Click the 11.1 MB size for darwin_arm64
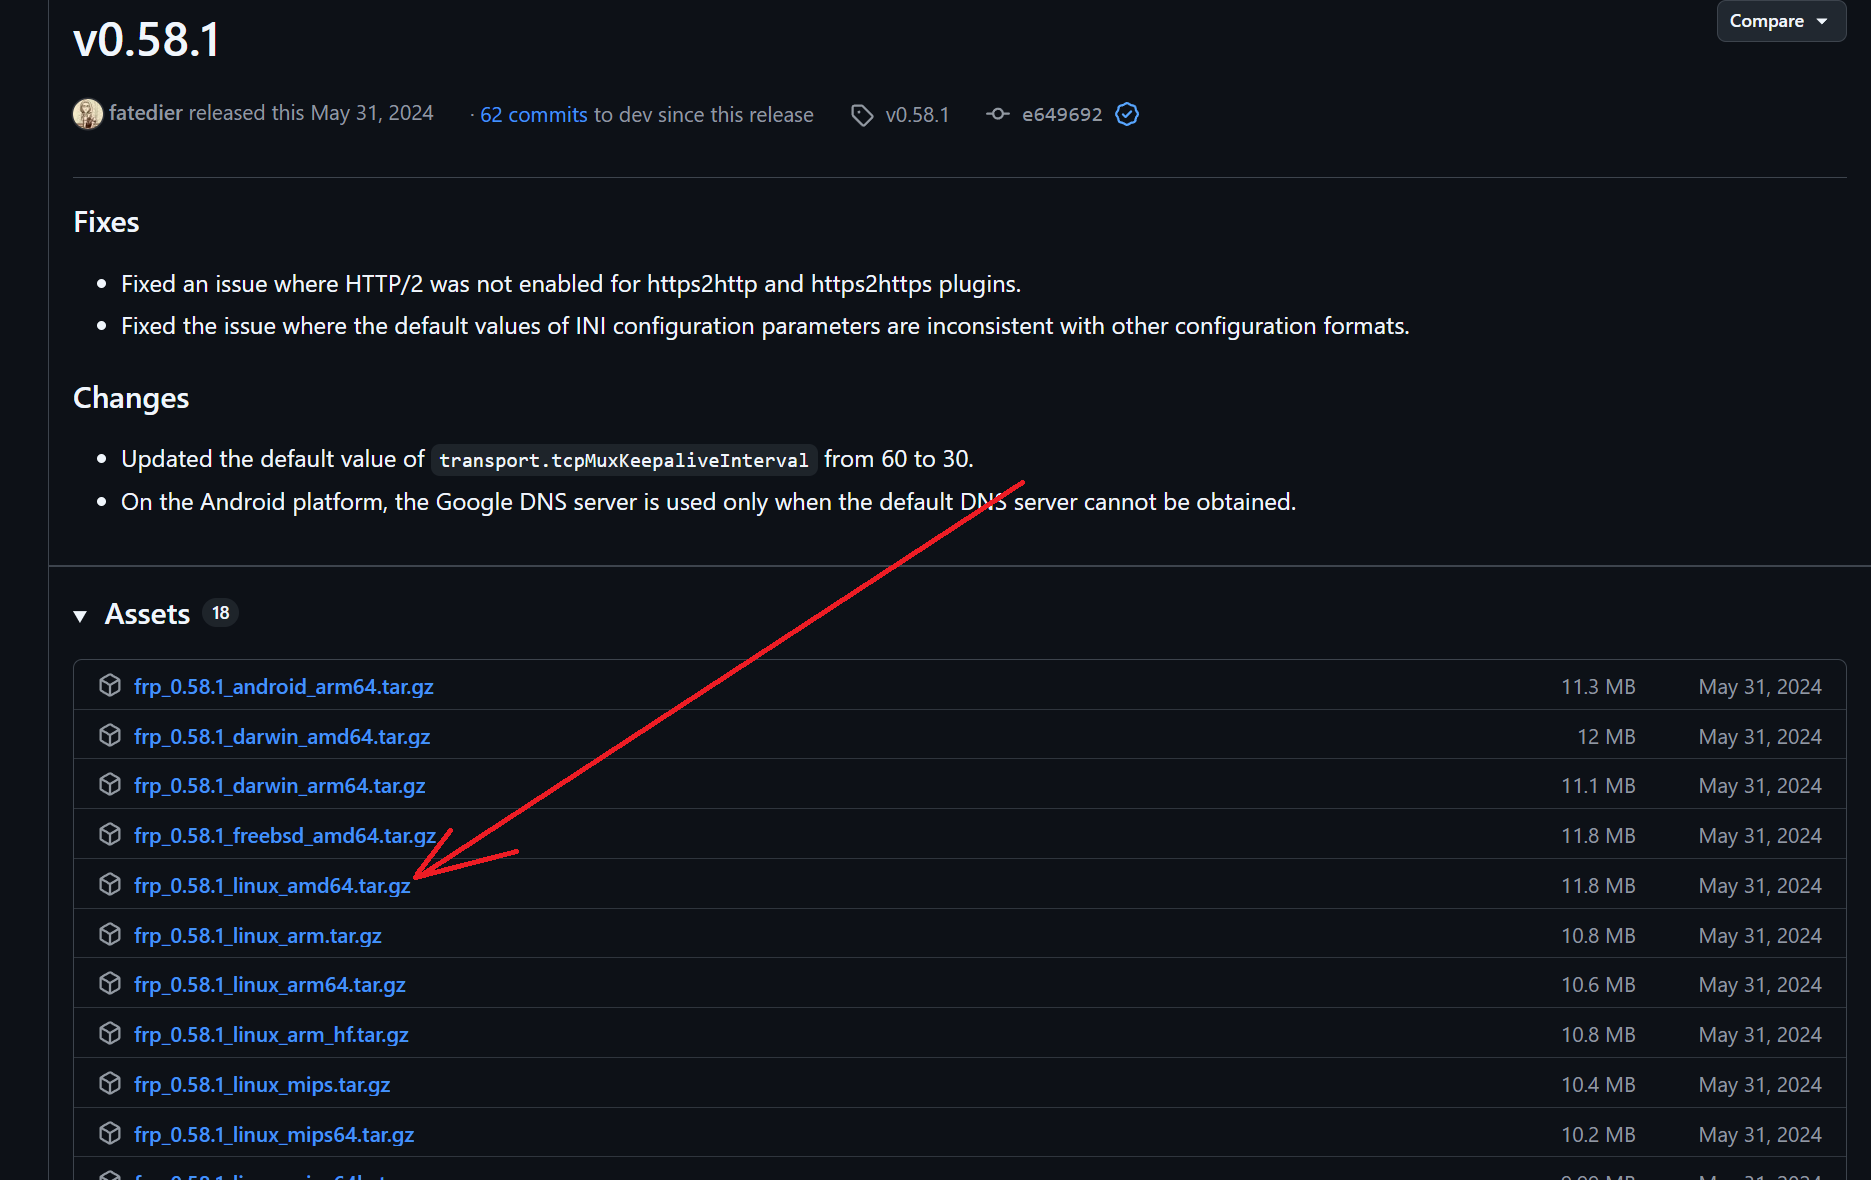 1598,786
